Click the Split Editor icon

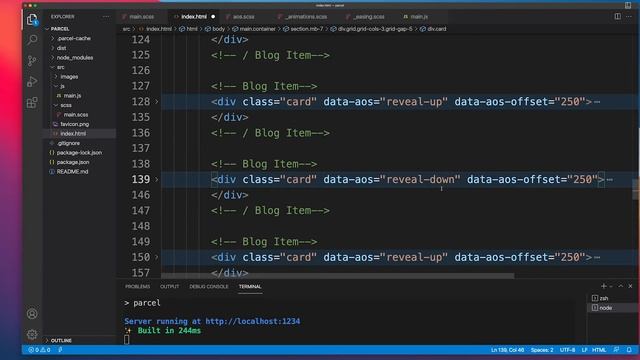618,16
